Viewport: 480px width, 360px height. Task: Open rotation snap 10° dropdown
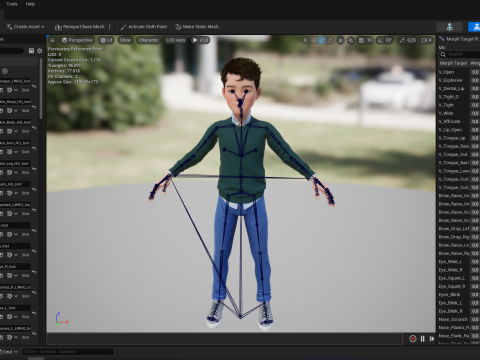pyautogui.click(x=389, y=40)
